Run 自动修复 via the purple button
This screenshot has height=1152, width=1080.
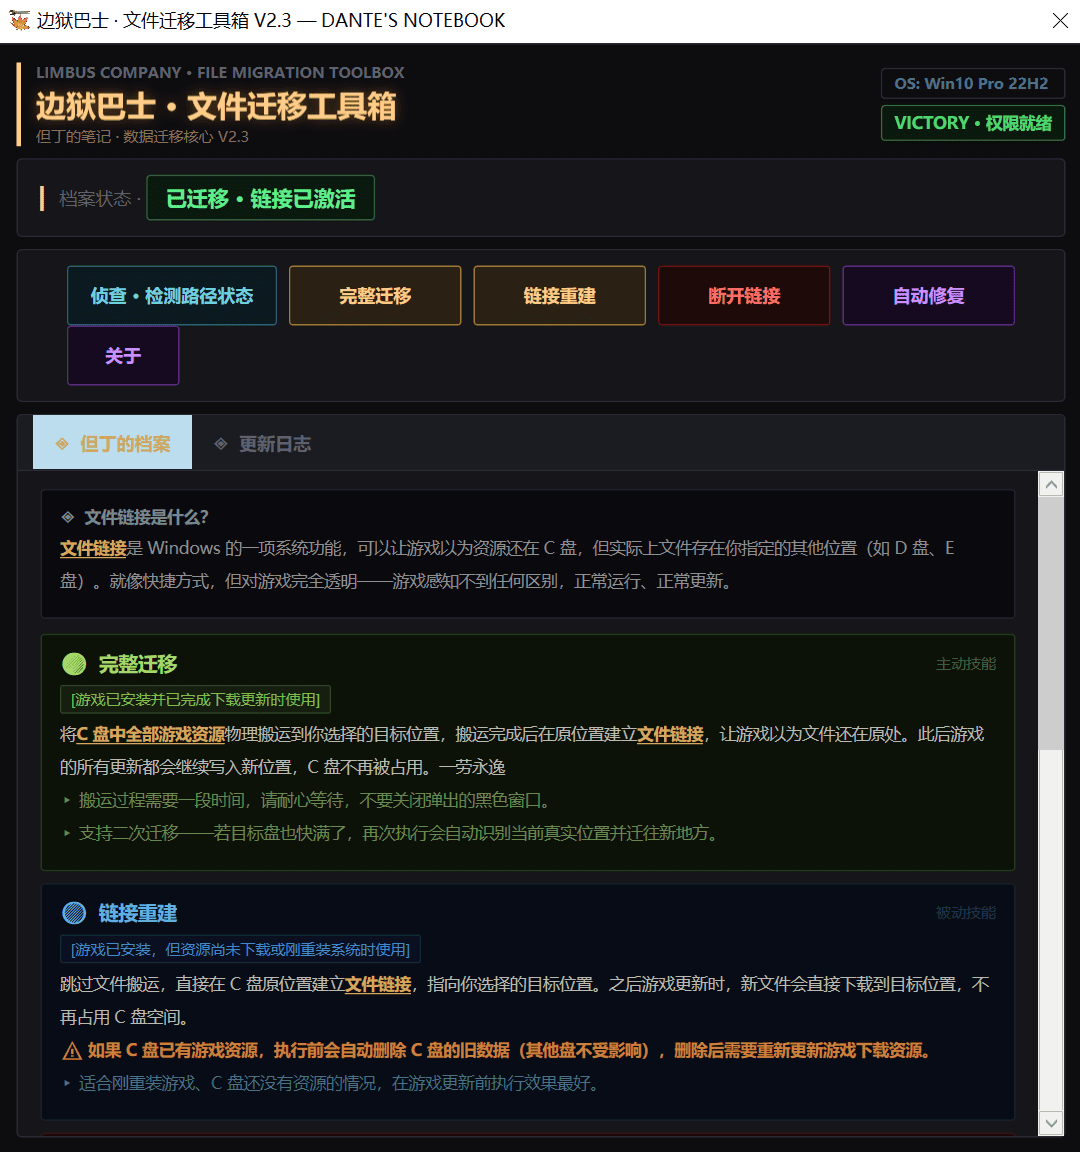pyautogui.click(x=928, y=296)
